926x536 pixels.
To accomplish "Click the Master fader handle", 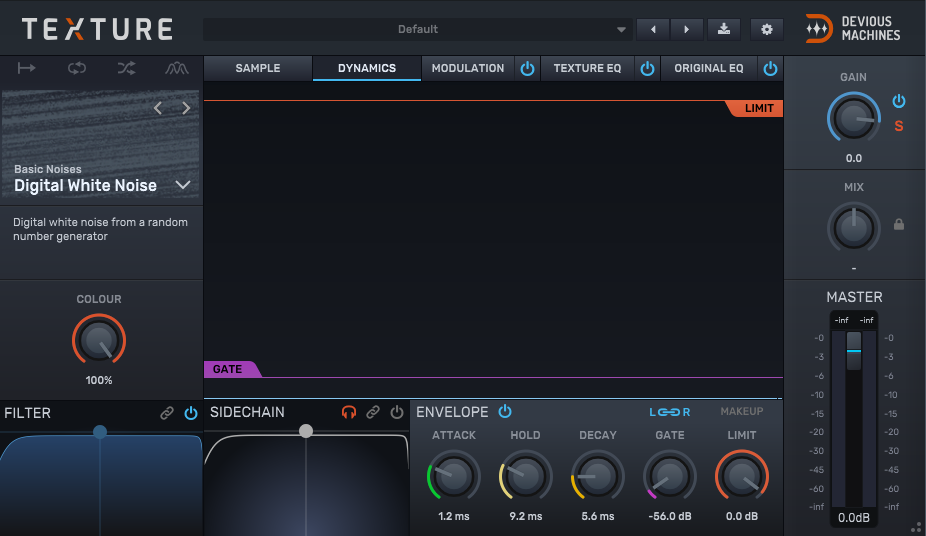I will 854,351.
